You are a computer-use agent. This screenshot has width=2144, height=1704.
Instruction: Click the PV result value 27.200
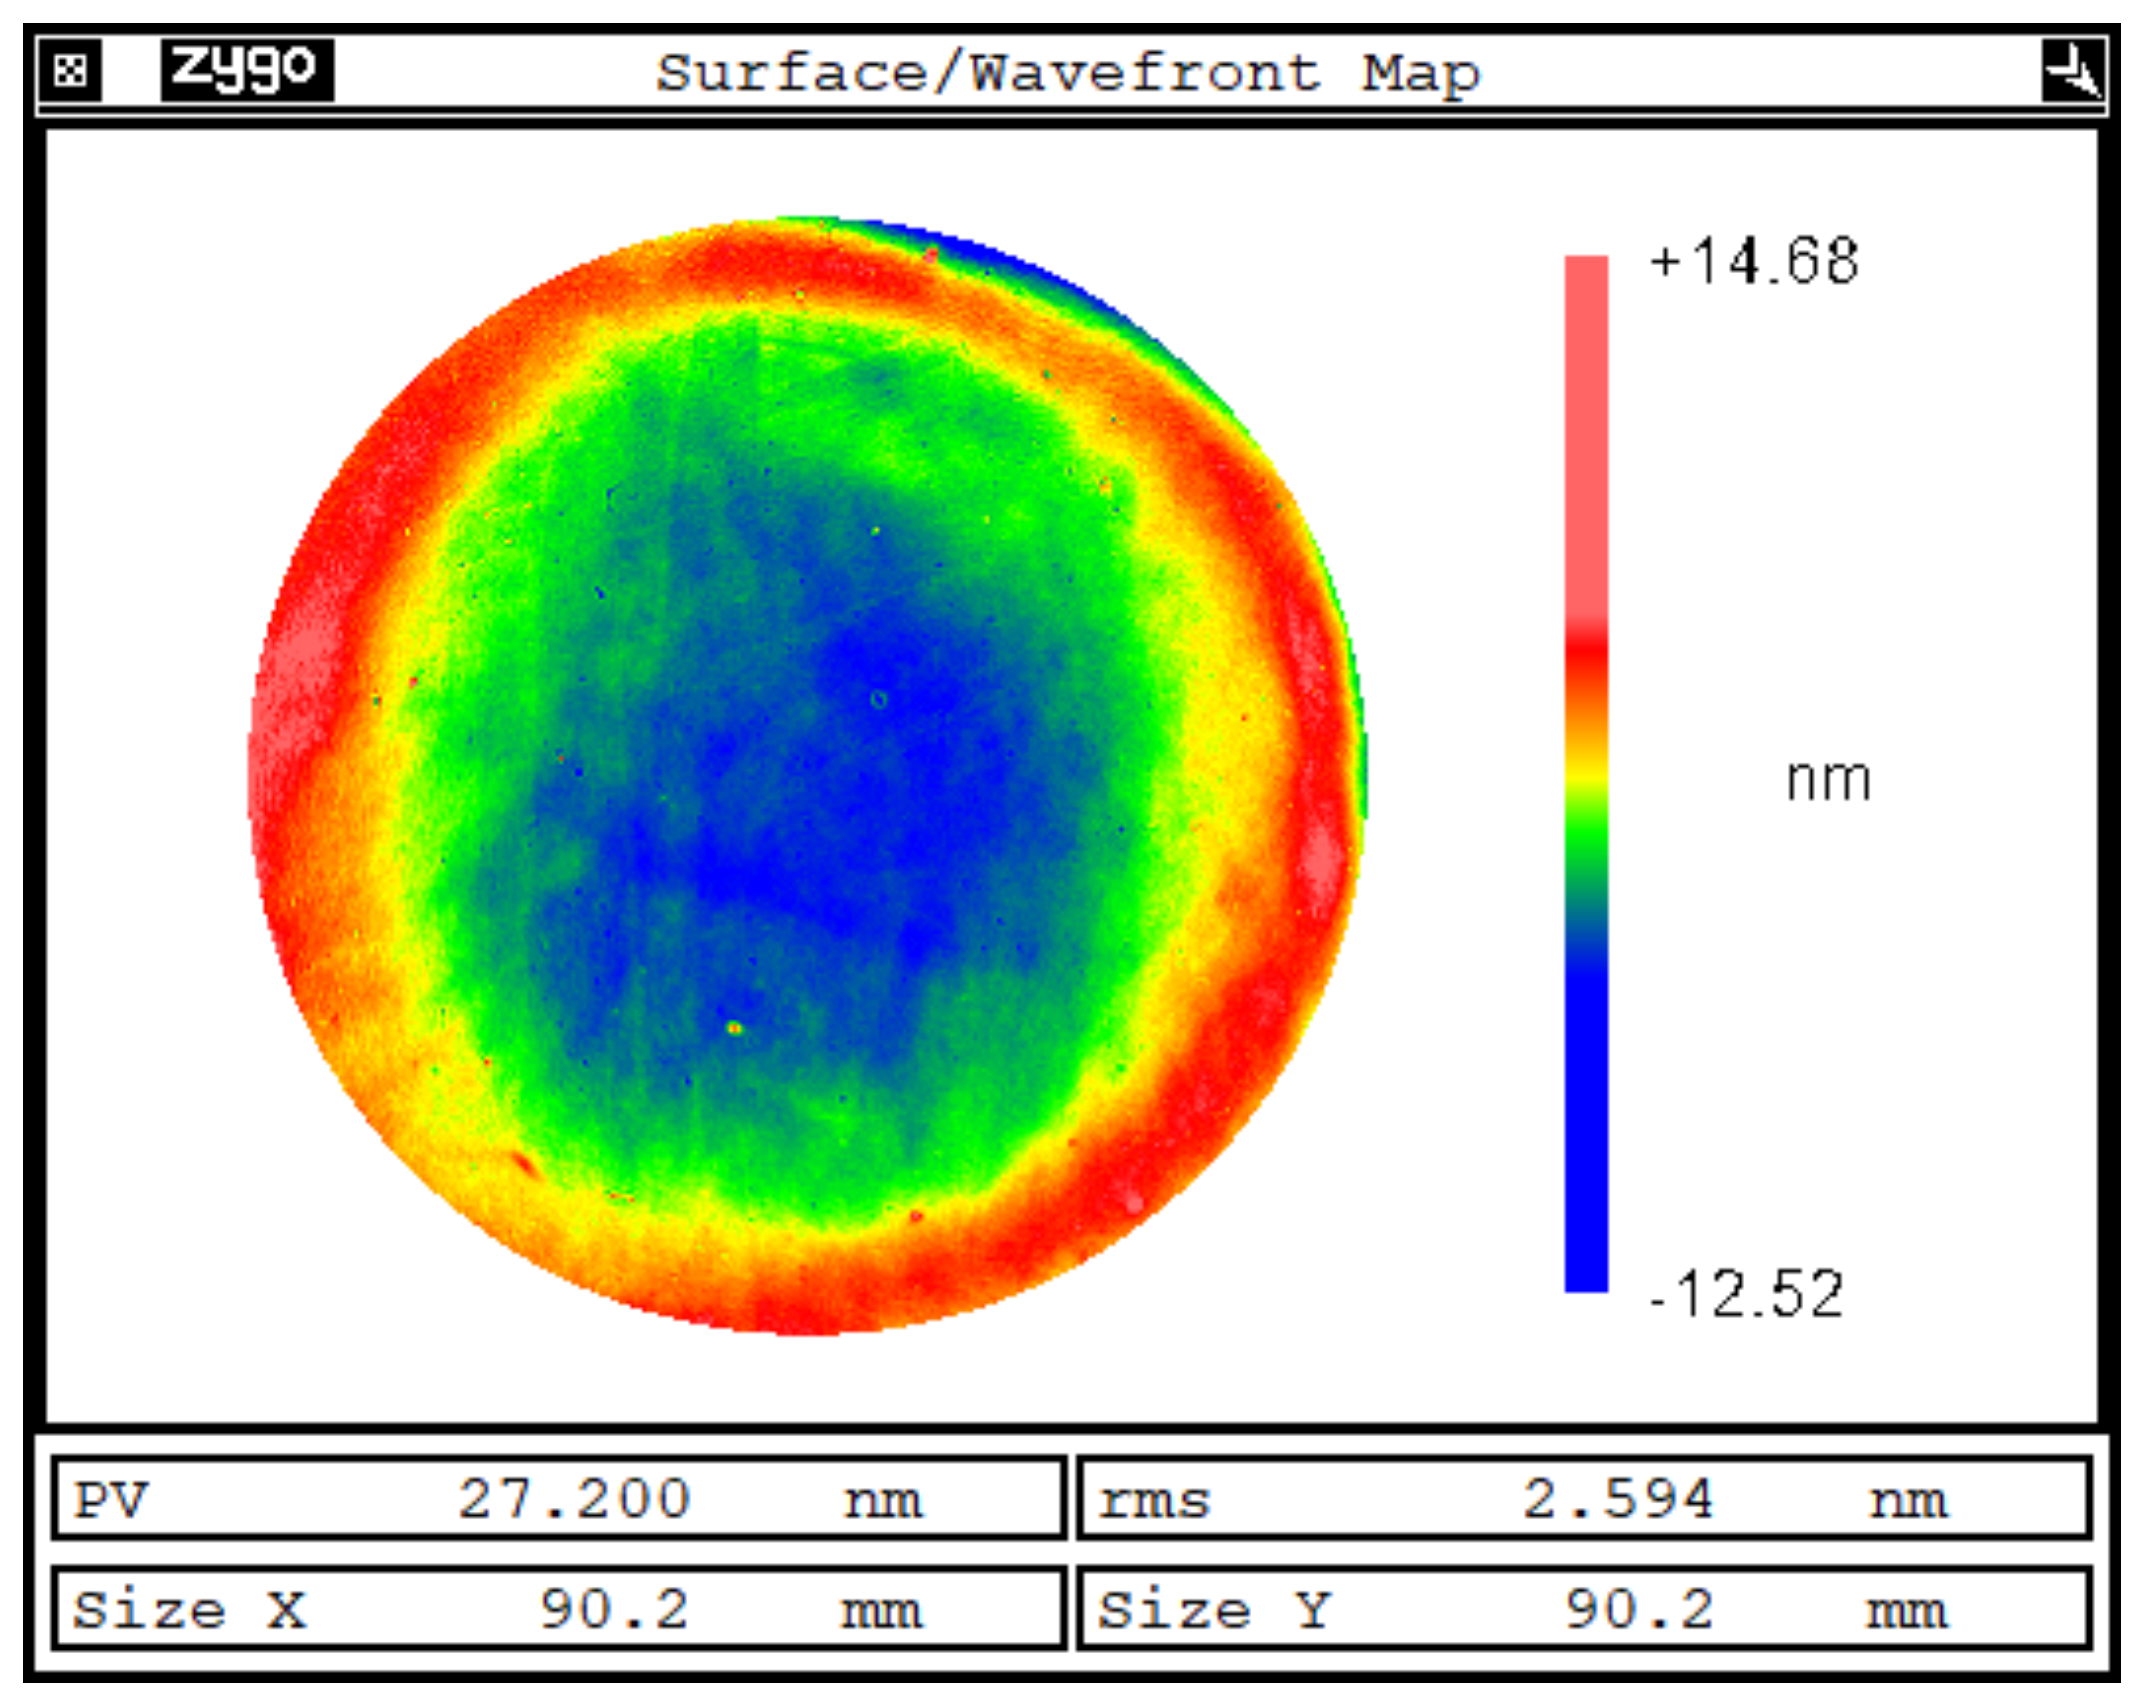pos(574,1499)
